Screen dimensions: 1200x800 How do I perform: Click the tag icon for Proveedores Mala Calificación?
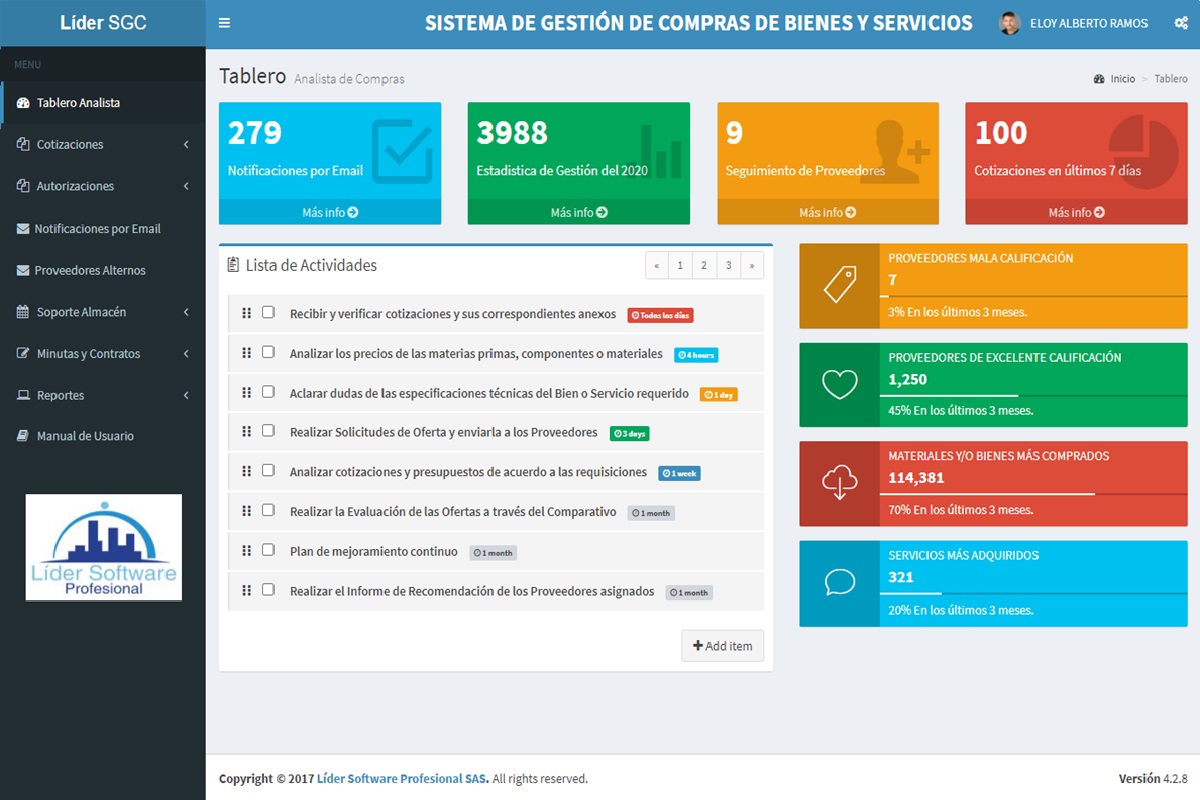[839, 286]
